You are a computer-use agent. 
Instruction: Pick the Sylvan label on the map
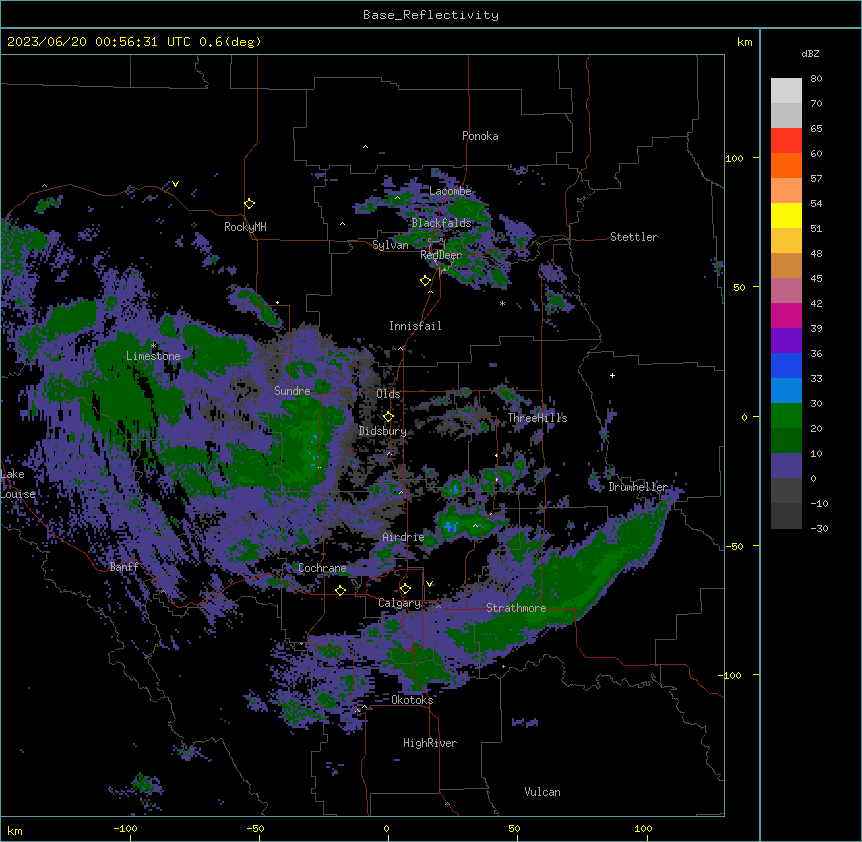390,245
